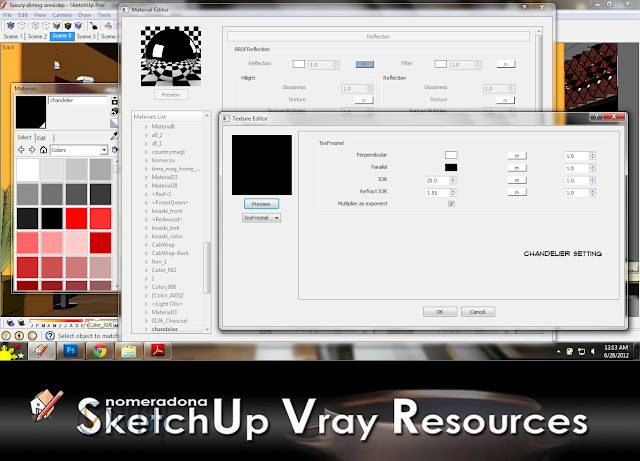Go back in the Materials browser

(x=21, y=150)
